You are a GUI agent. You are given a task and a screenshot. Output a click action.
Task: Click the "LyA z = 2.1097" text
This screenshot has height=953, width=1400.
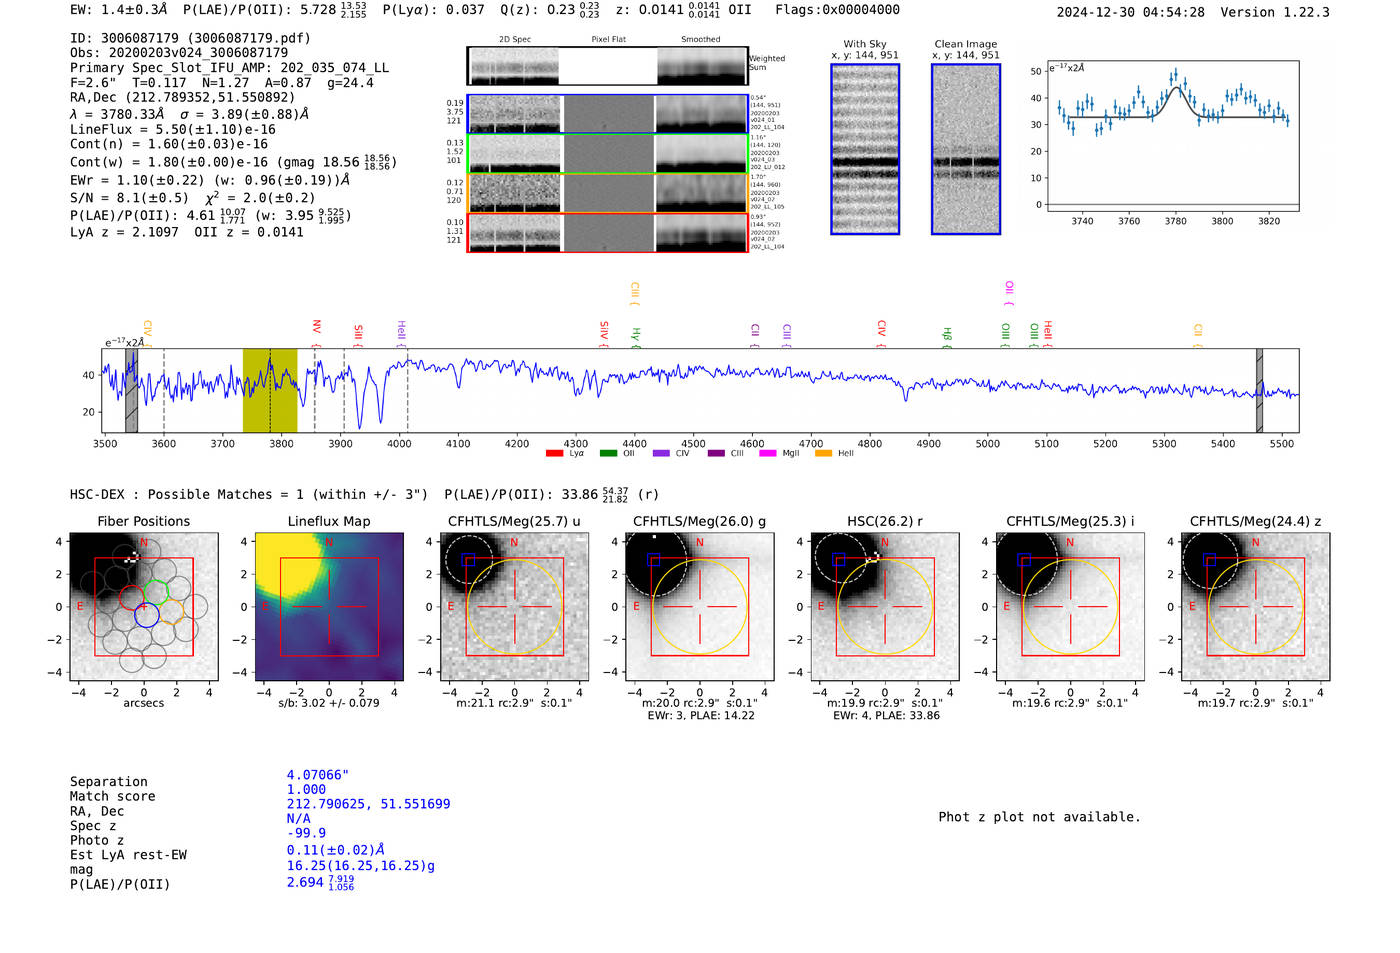tap(124, 232)
